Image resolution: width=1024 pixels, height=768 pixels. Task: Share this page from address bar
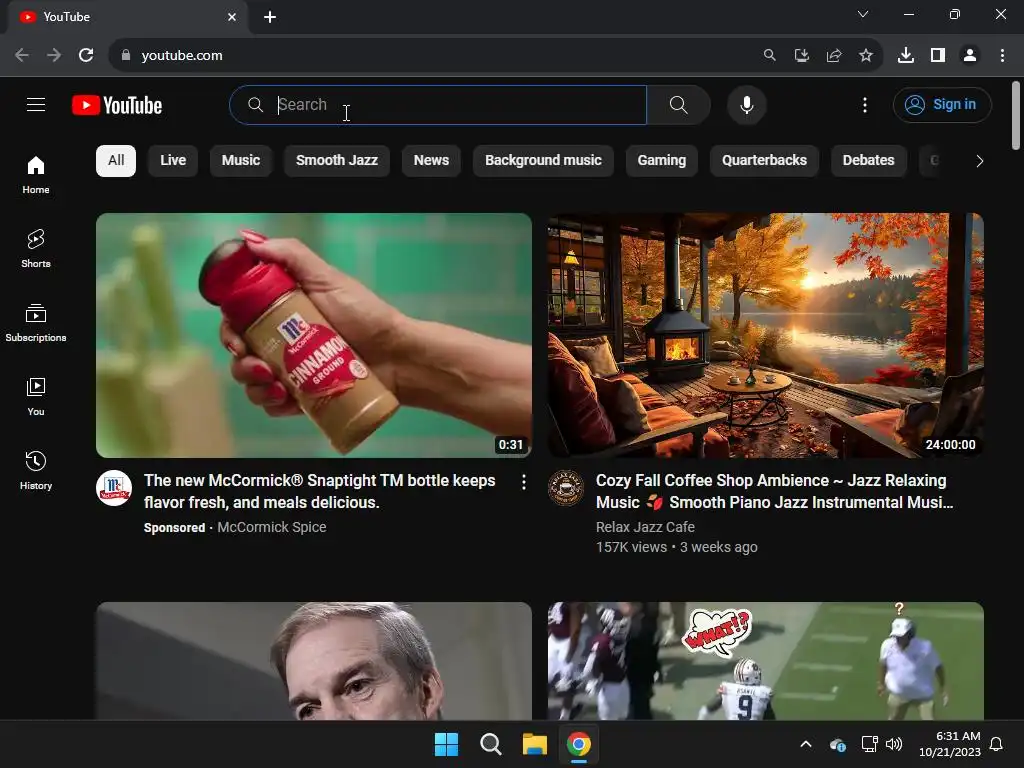[x=834, y=56]
